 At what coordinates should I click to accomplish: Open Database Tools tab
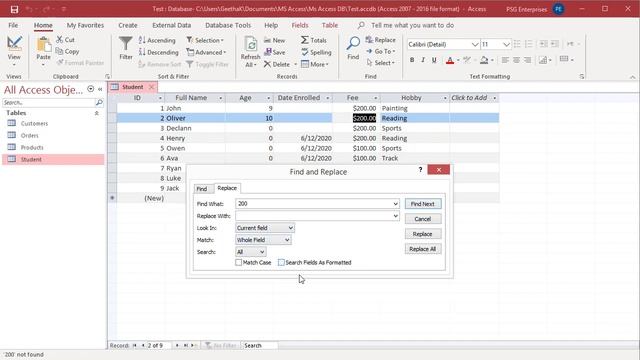point(228,25)
